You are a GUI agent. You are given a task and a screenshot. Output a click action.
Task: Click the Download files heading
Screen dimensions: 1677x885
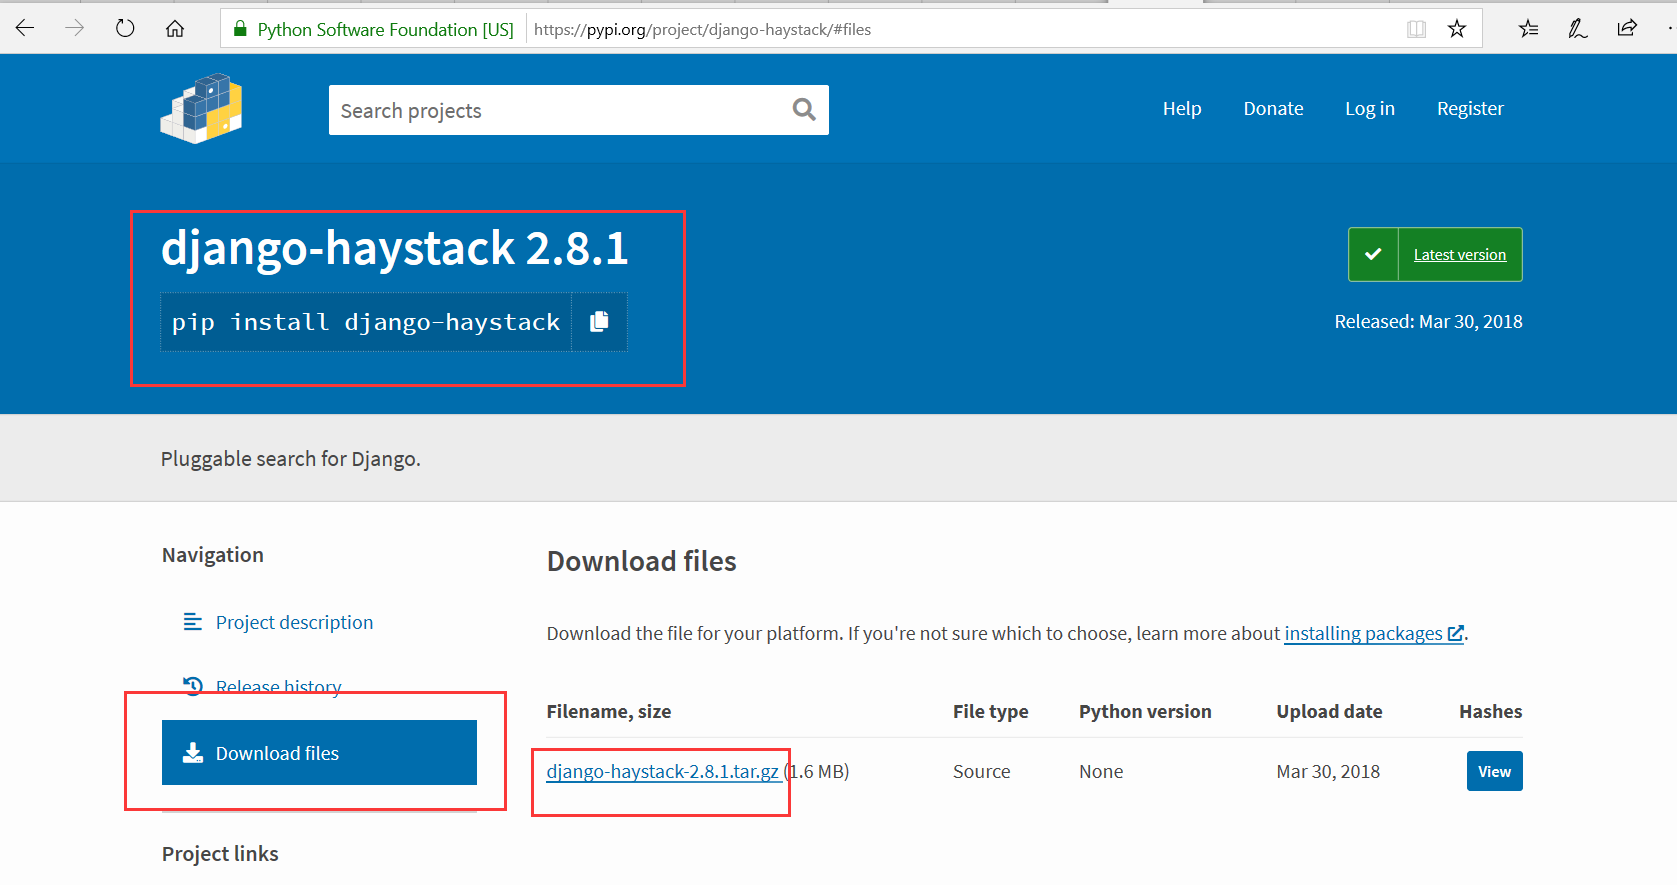pos(641,561)
